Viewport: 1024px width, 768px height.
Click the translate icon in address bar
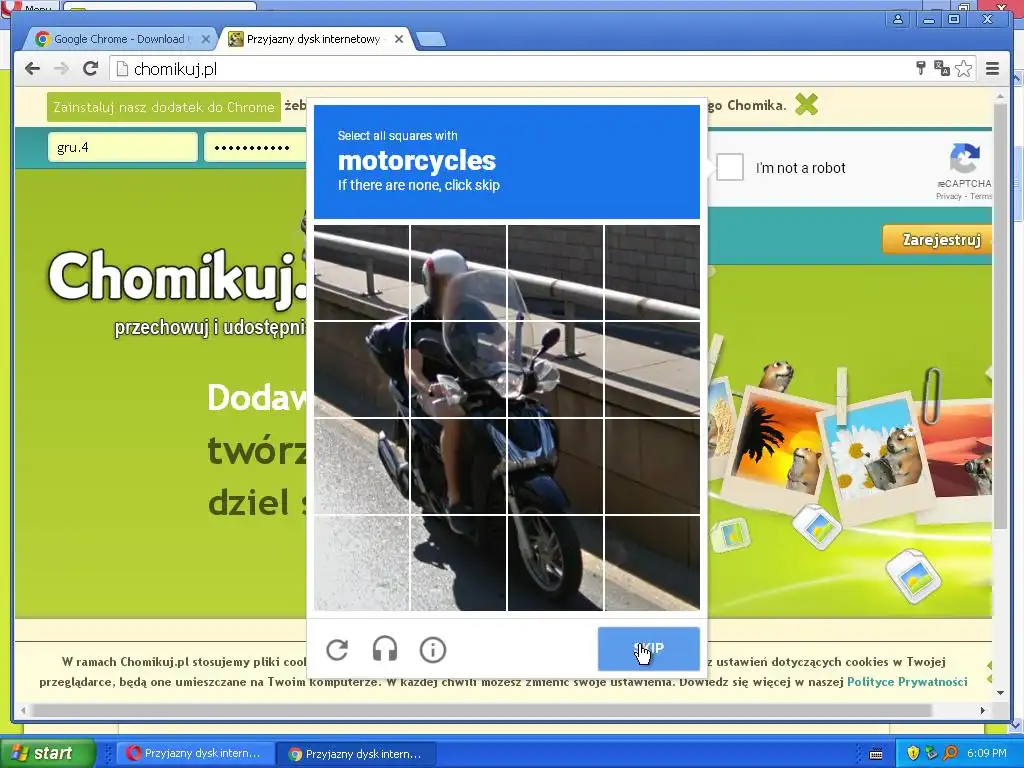pyautogui.click(x=942, y=68)
